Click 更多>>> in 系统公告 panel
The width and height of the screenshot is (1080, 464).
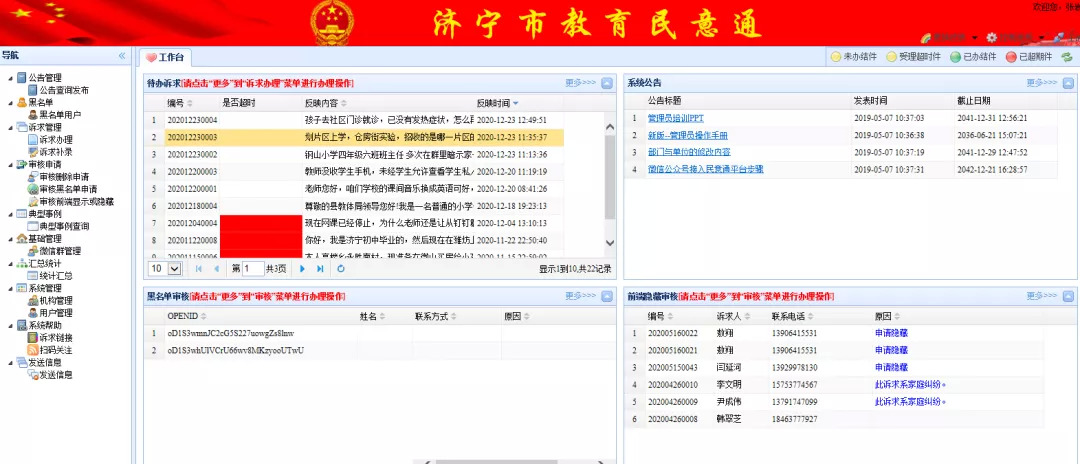point(1041,83)
